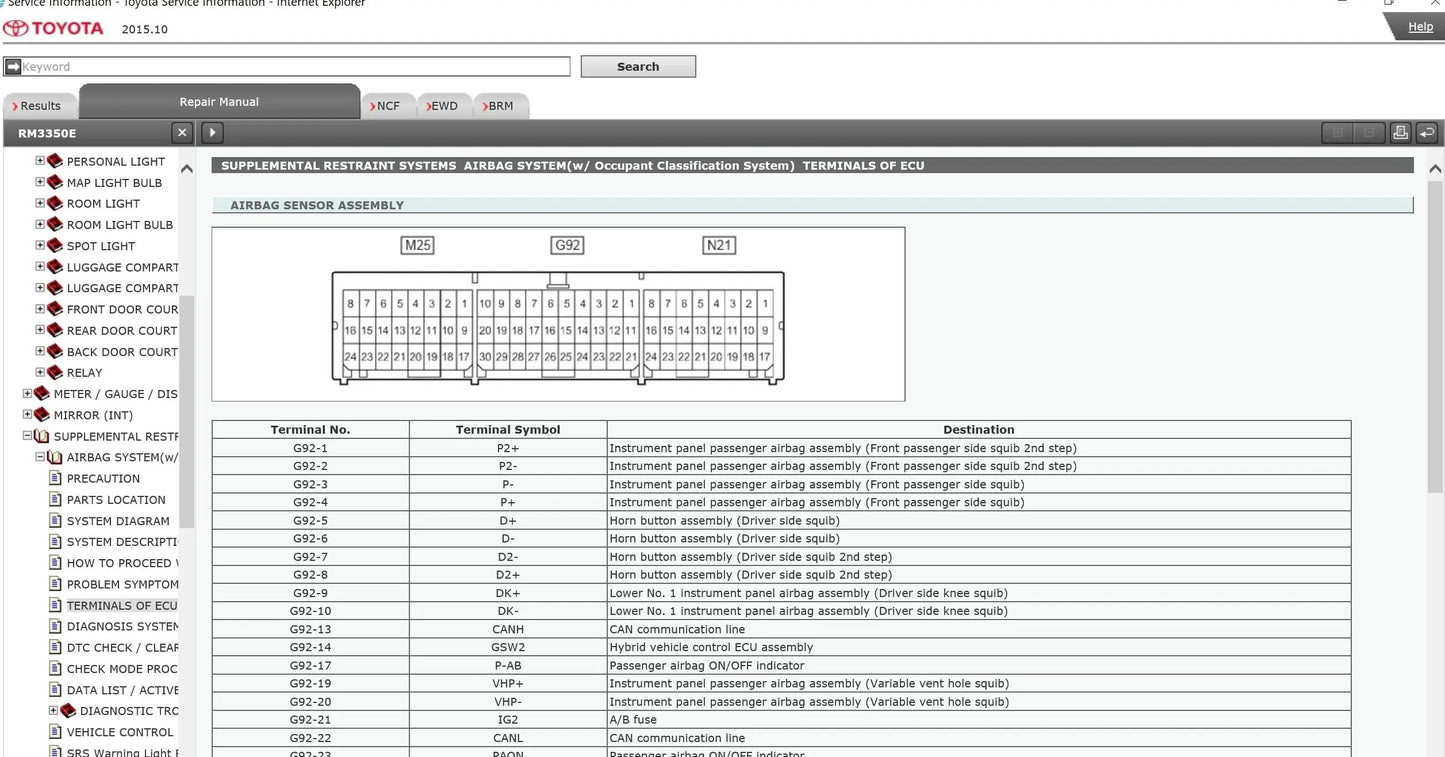The width and height of the screenshot is (1445, 757).
Task: Click the play arrow beside the tree panel
Action: [x=212, y=132]
